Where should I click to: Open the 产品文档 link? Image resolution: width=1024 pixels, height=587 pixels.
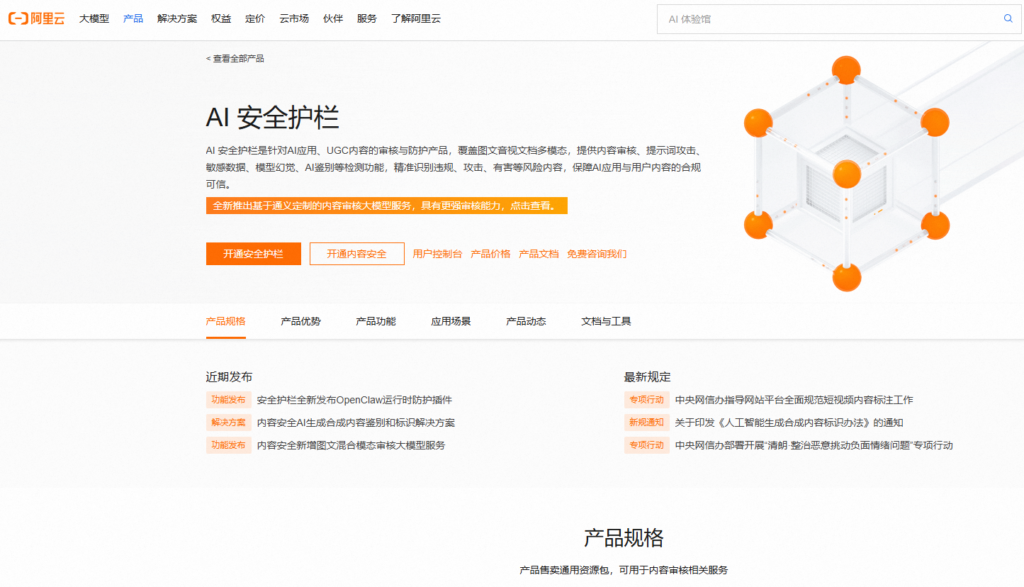point(539,254)
